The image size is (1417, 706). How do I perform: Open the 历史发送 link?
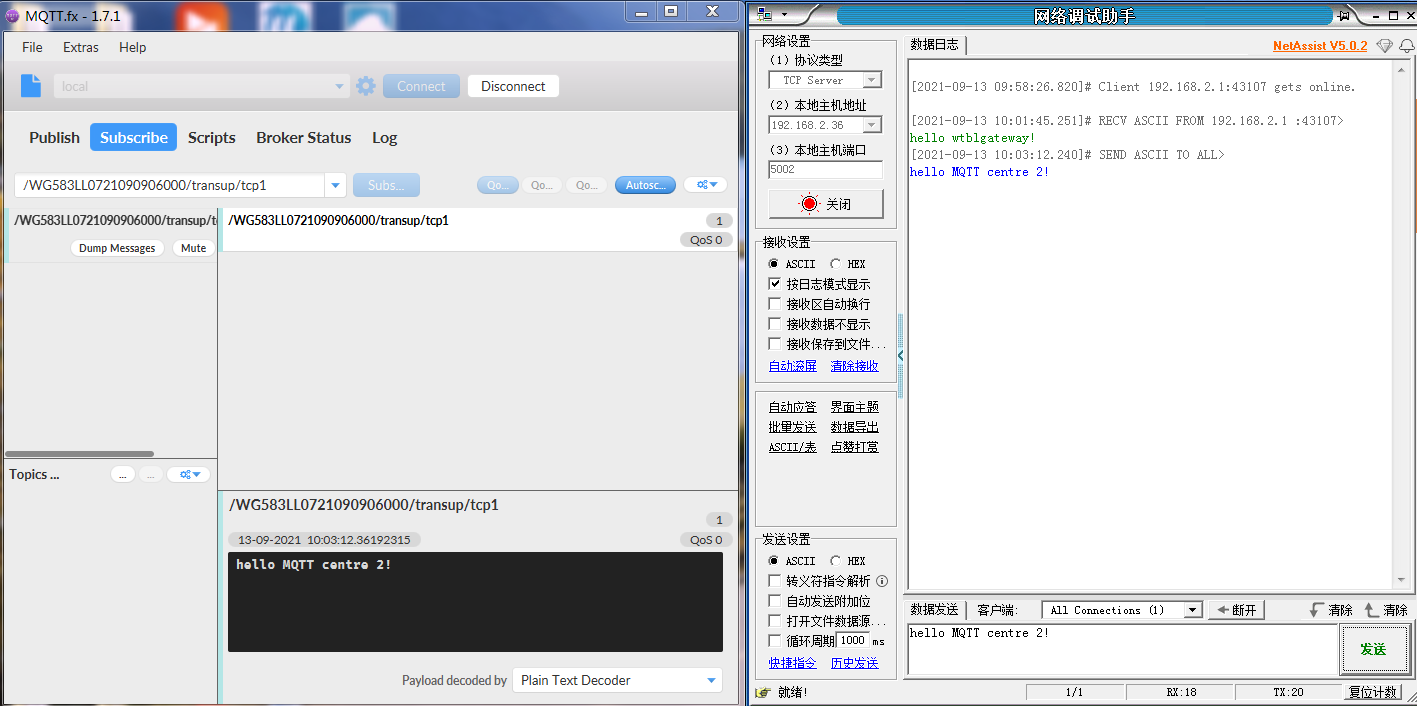(x=855, y=663)
